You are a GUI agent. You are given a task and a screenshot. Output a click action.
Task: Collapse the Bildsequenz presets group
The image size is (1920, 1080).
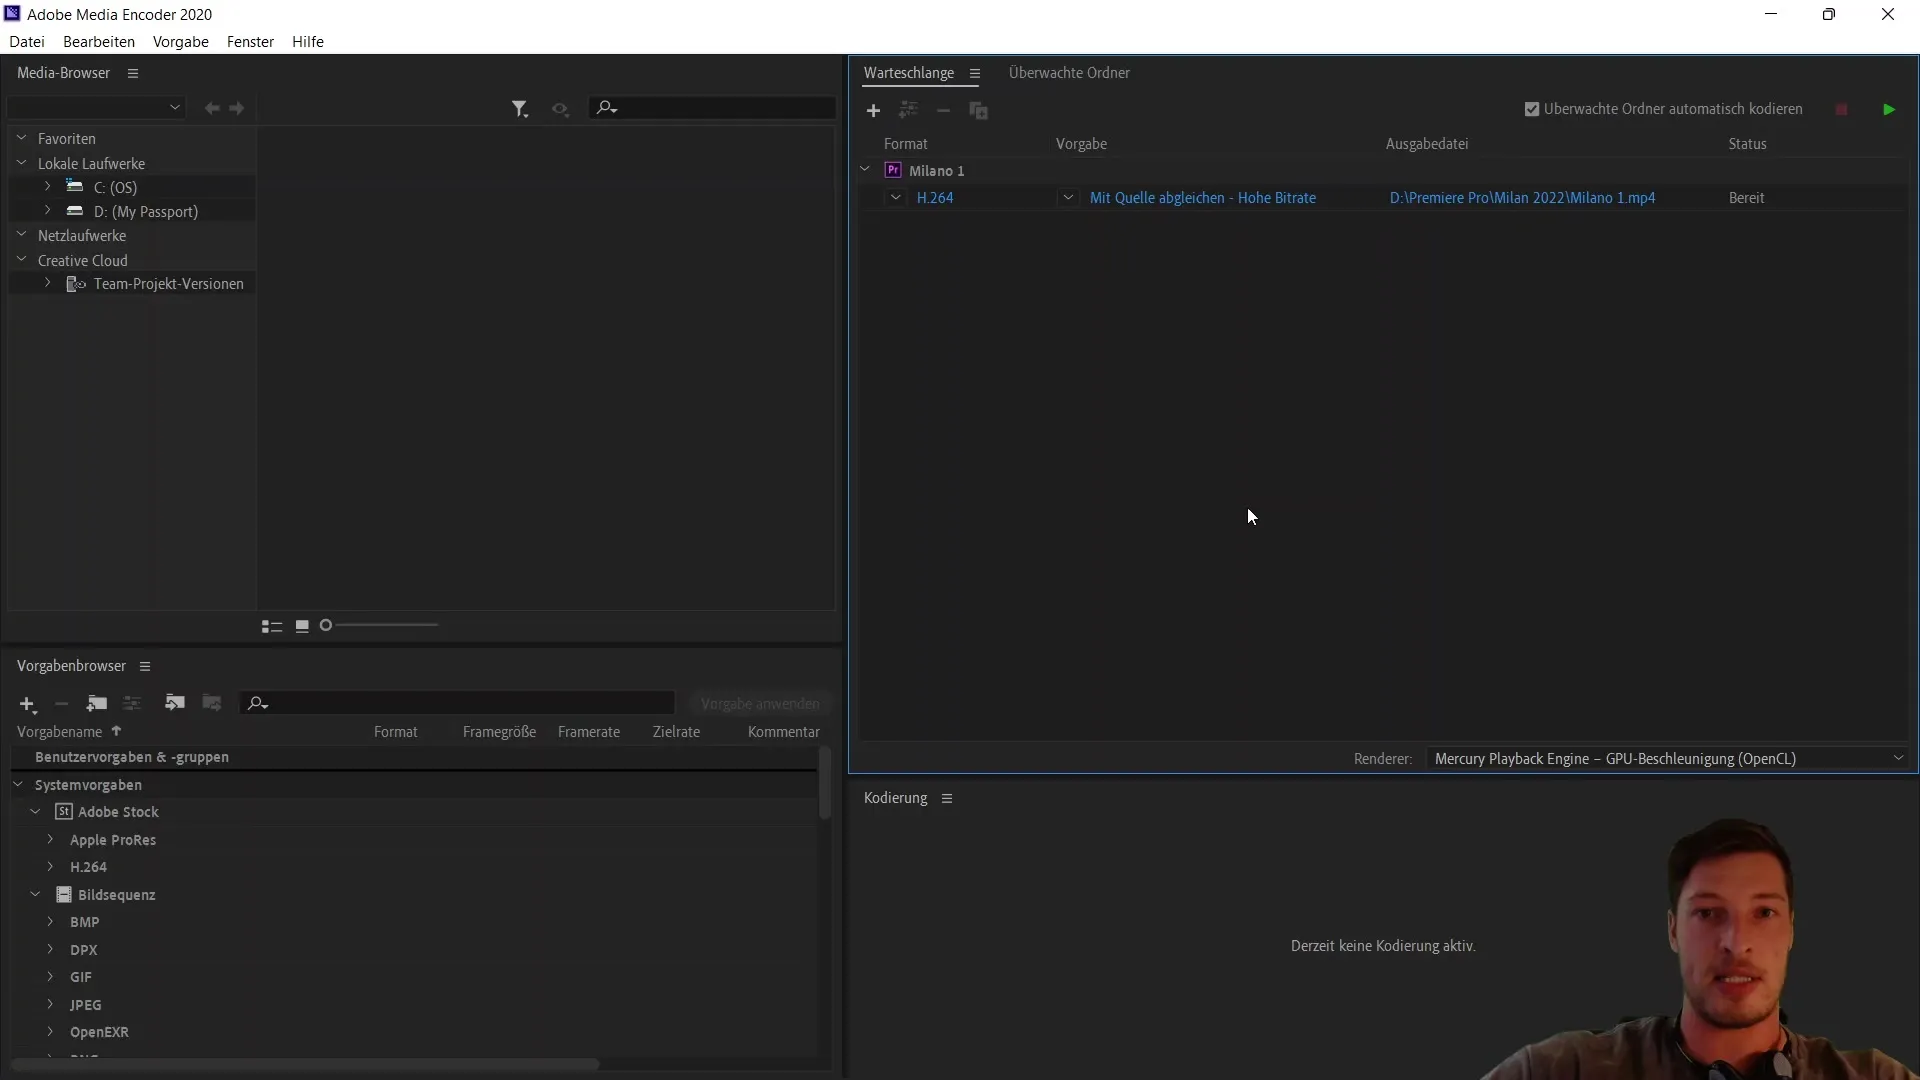pos(34,894)
